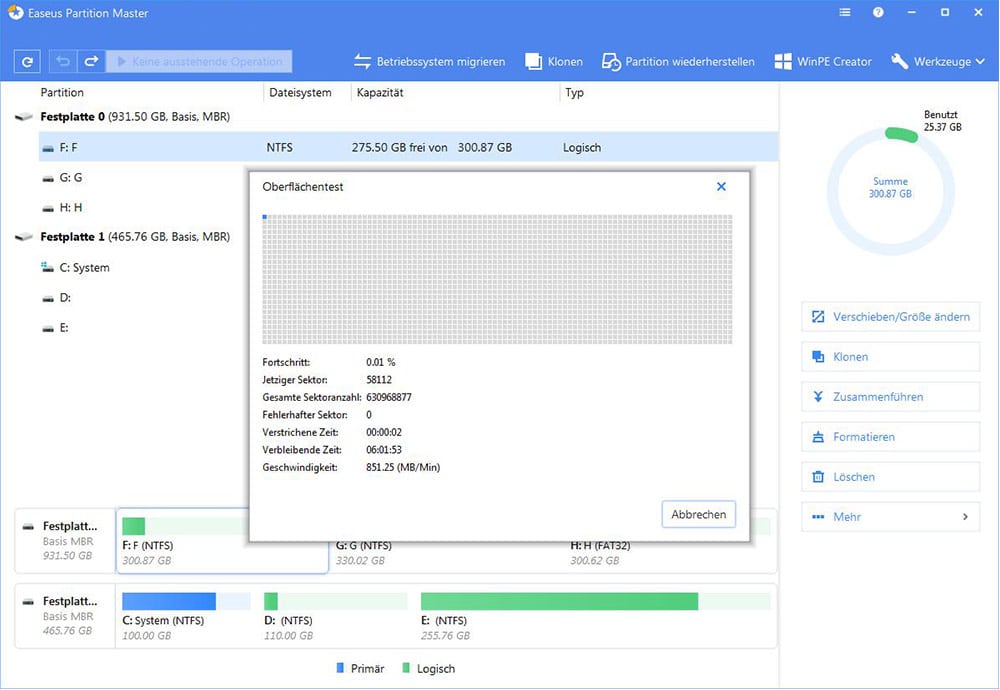Viewport: 1000px width, 690px height.
Task: Click the Typ column header
Action: (x=574, y=92)
